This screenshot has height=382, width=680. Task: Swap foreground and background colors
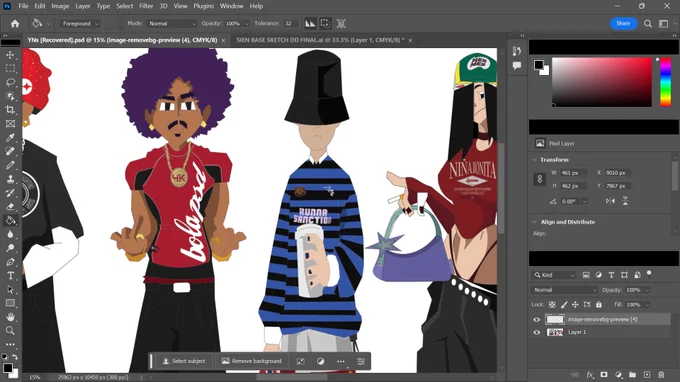pyautogui.click(x=15, y=357)
